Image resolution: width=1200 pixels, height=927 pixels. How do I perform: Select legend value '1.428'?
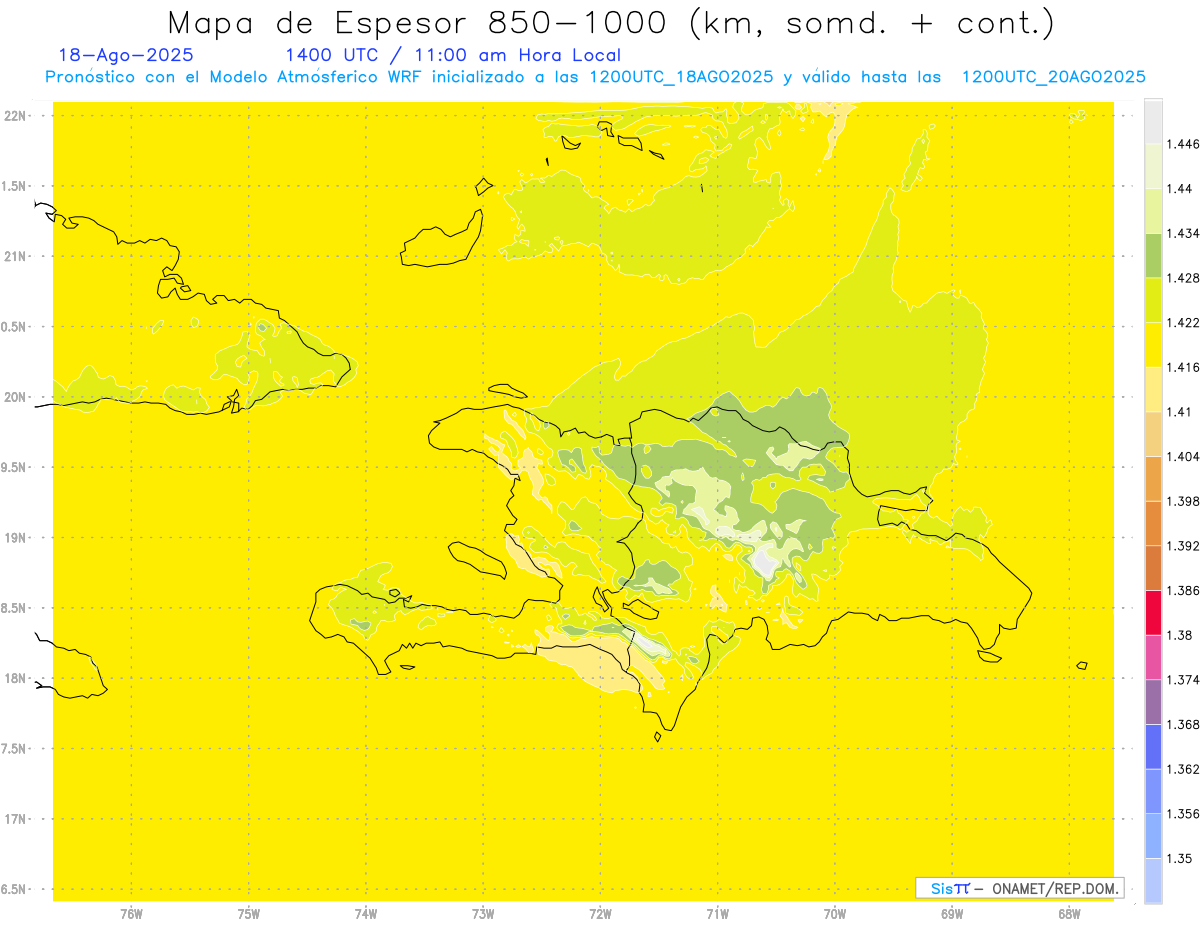[1183, 278]
